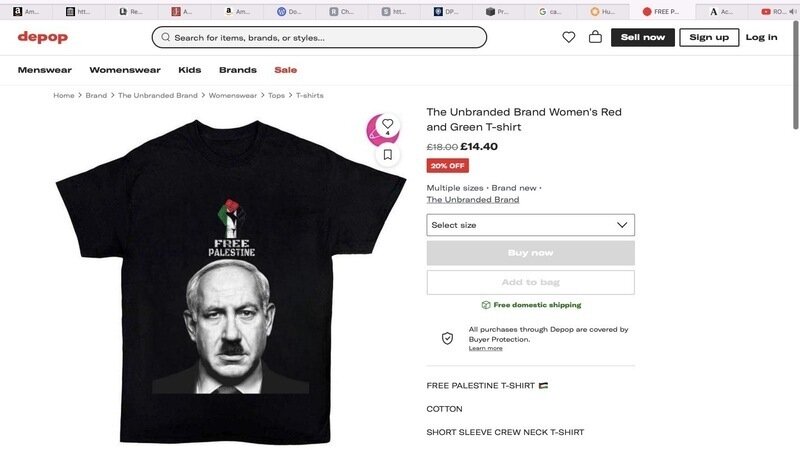The width and height of the screenshot is (800, 450).
Task: Click the Sell now button
Action: click(643, 37)
